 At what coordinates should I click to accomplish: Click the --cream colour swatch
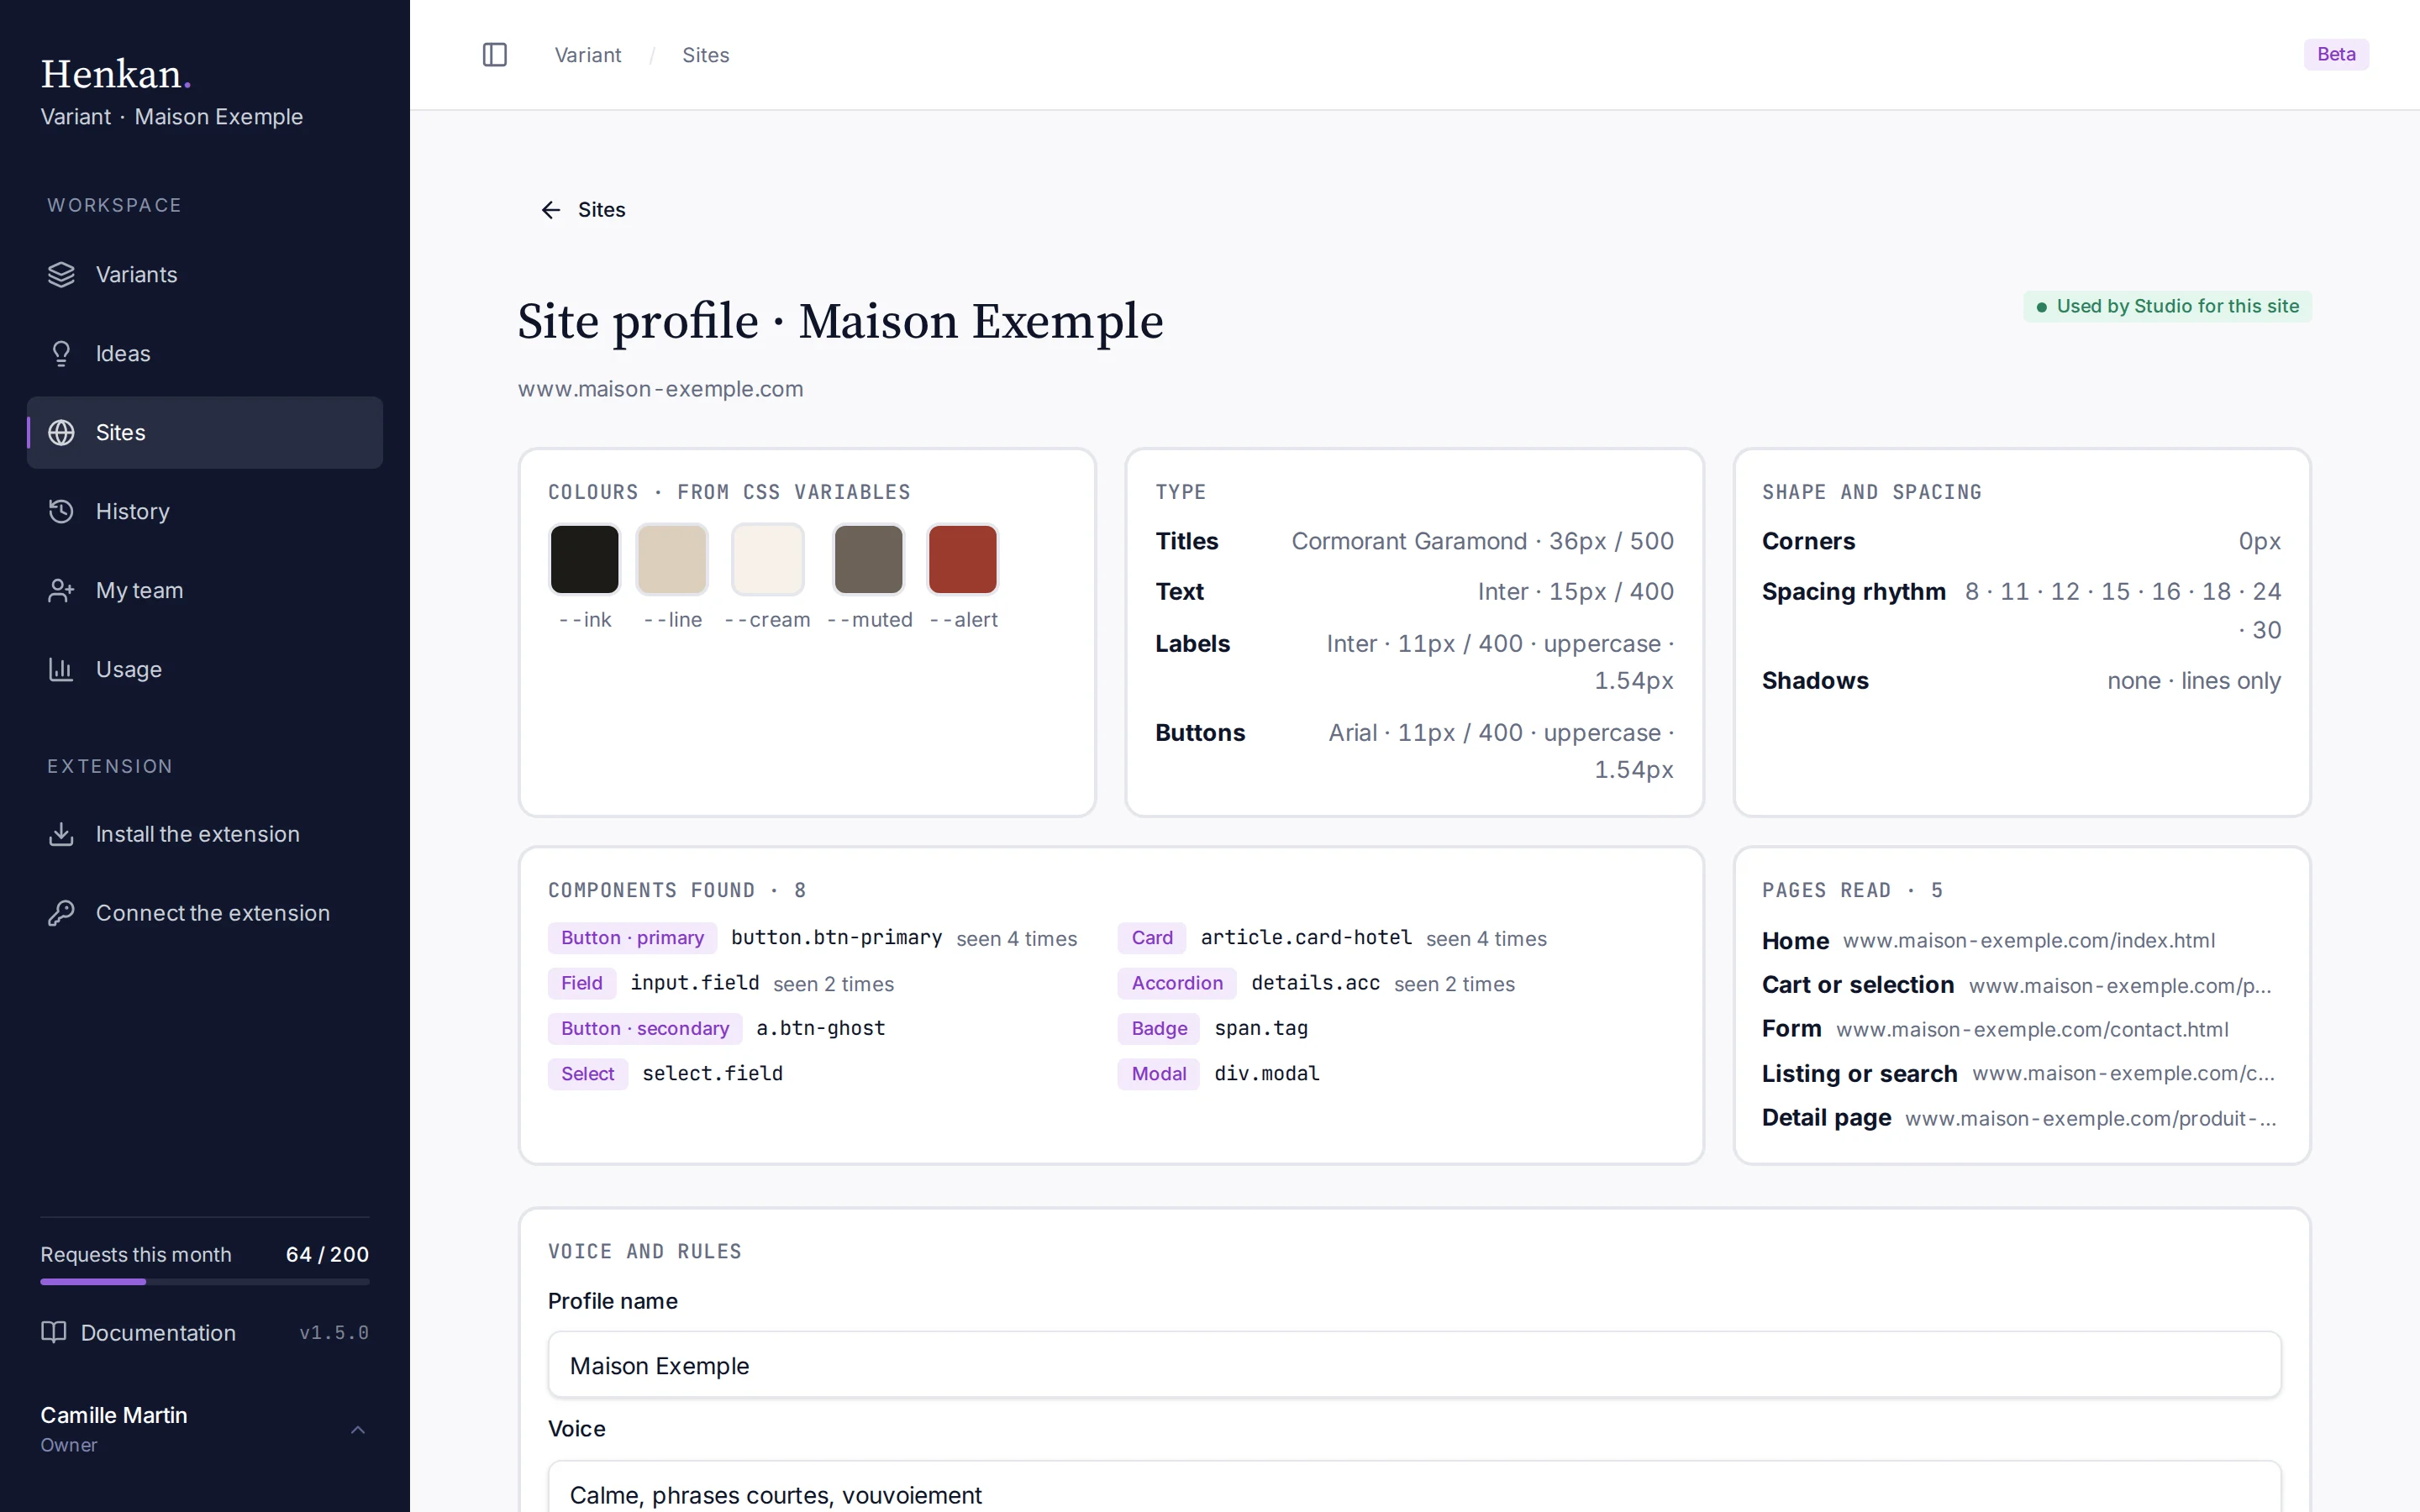point(768,559)
